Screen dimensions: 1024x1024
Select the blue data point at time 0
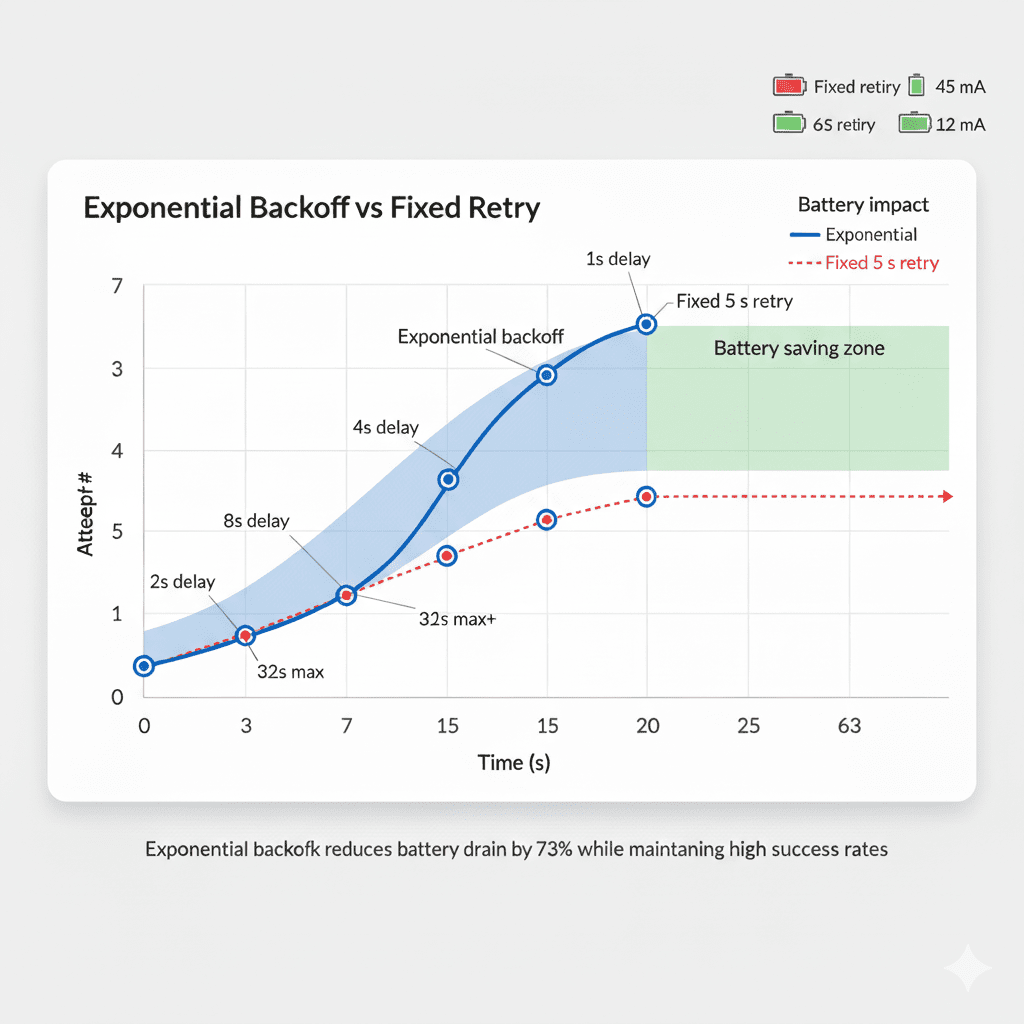coord(144,666)
